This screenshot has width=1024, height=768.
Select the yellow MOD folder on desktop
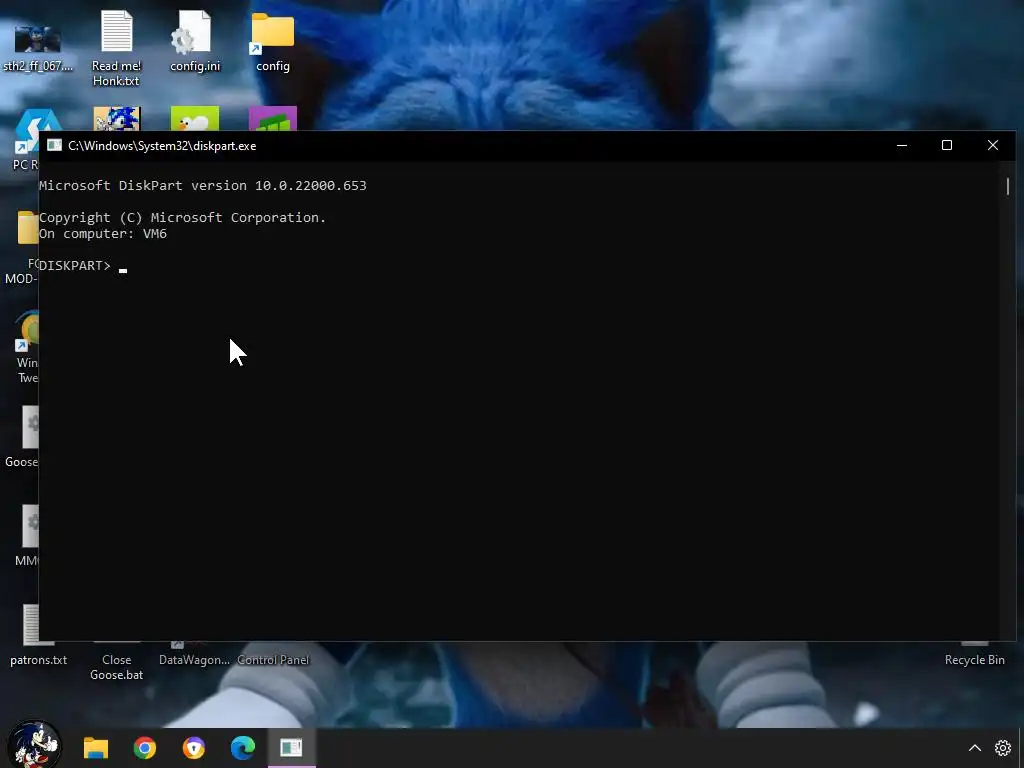point(27,227)
